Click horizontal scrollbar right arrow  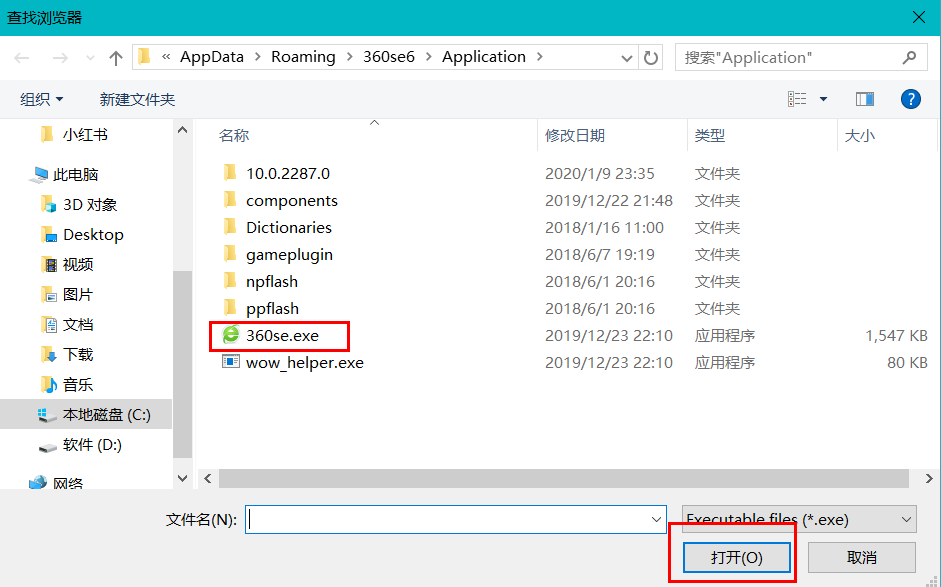click(928, 478)
